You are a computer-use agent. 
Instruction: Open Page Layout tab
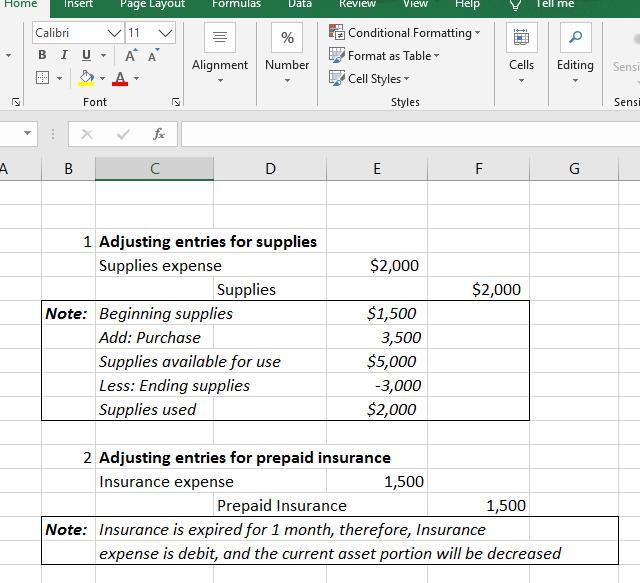(152, 4)
